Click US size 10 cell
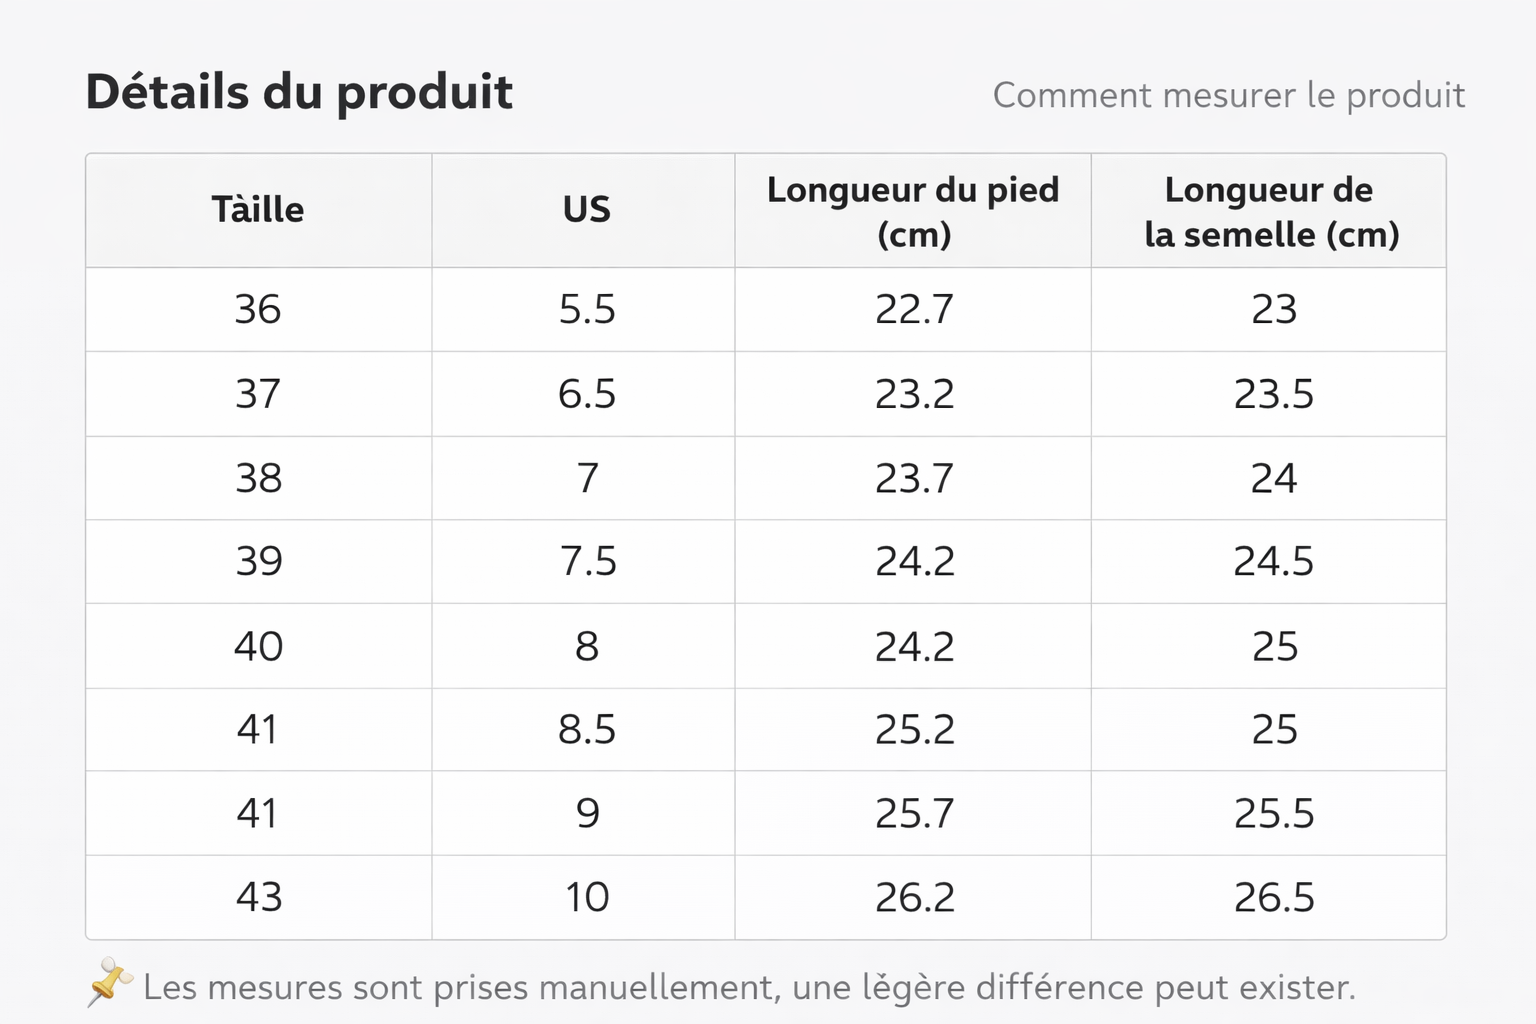Viewport: 1536px width, 1024px height. coord(586,897)
